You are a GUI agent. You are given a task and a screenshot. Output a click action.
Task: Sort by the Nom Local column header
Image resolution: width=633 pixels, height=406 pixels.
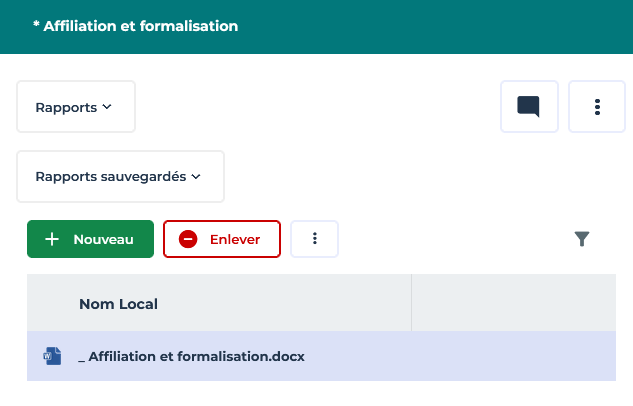[118, 304]
